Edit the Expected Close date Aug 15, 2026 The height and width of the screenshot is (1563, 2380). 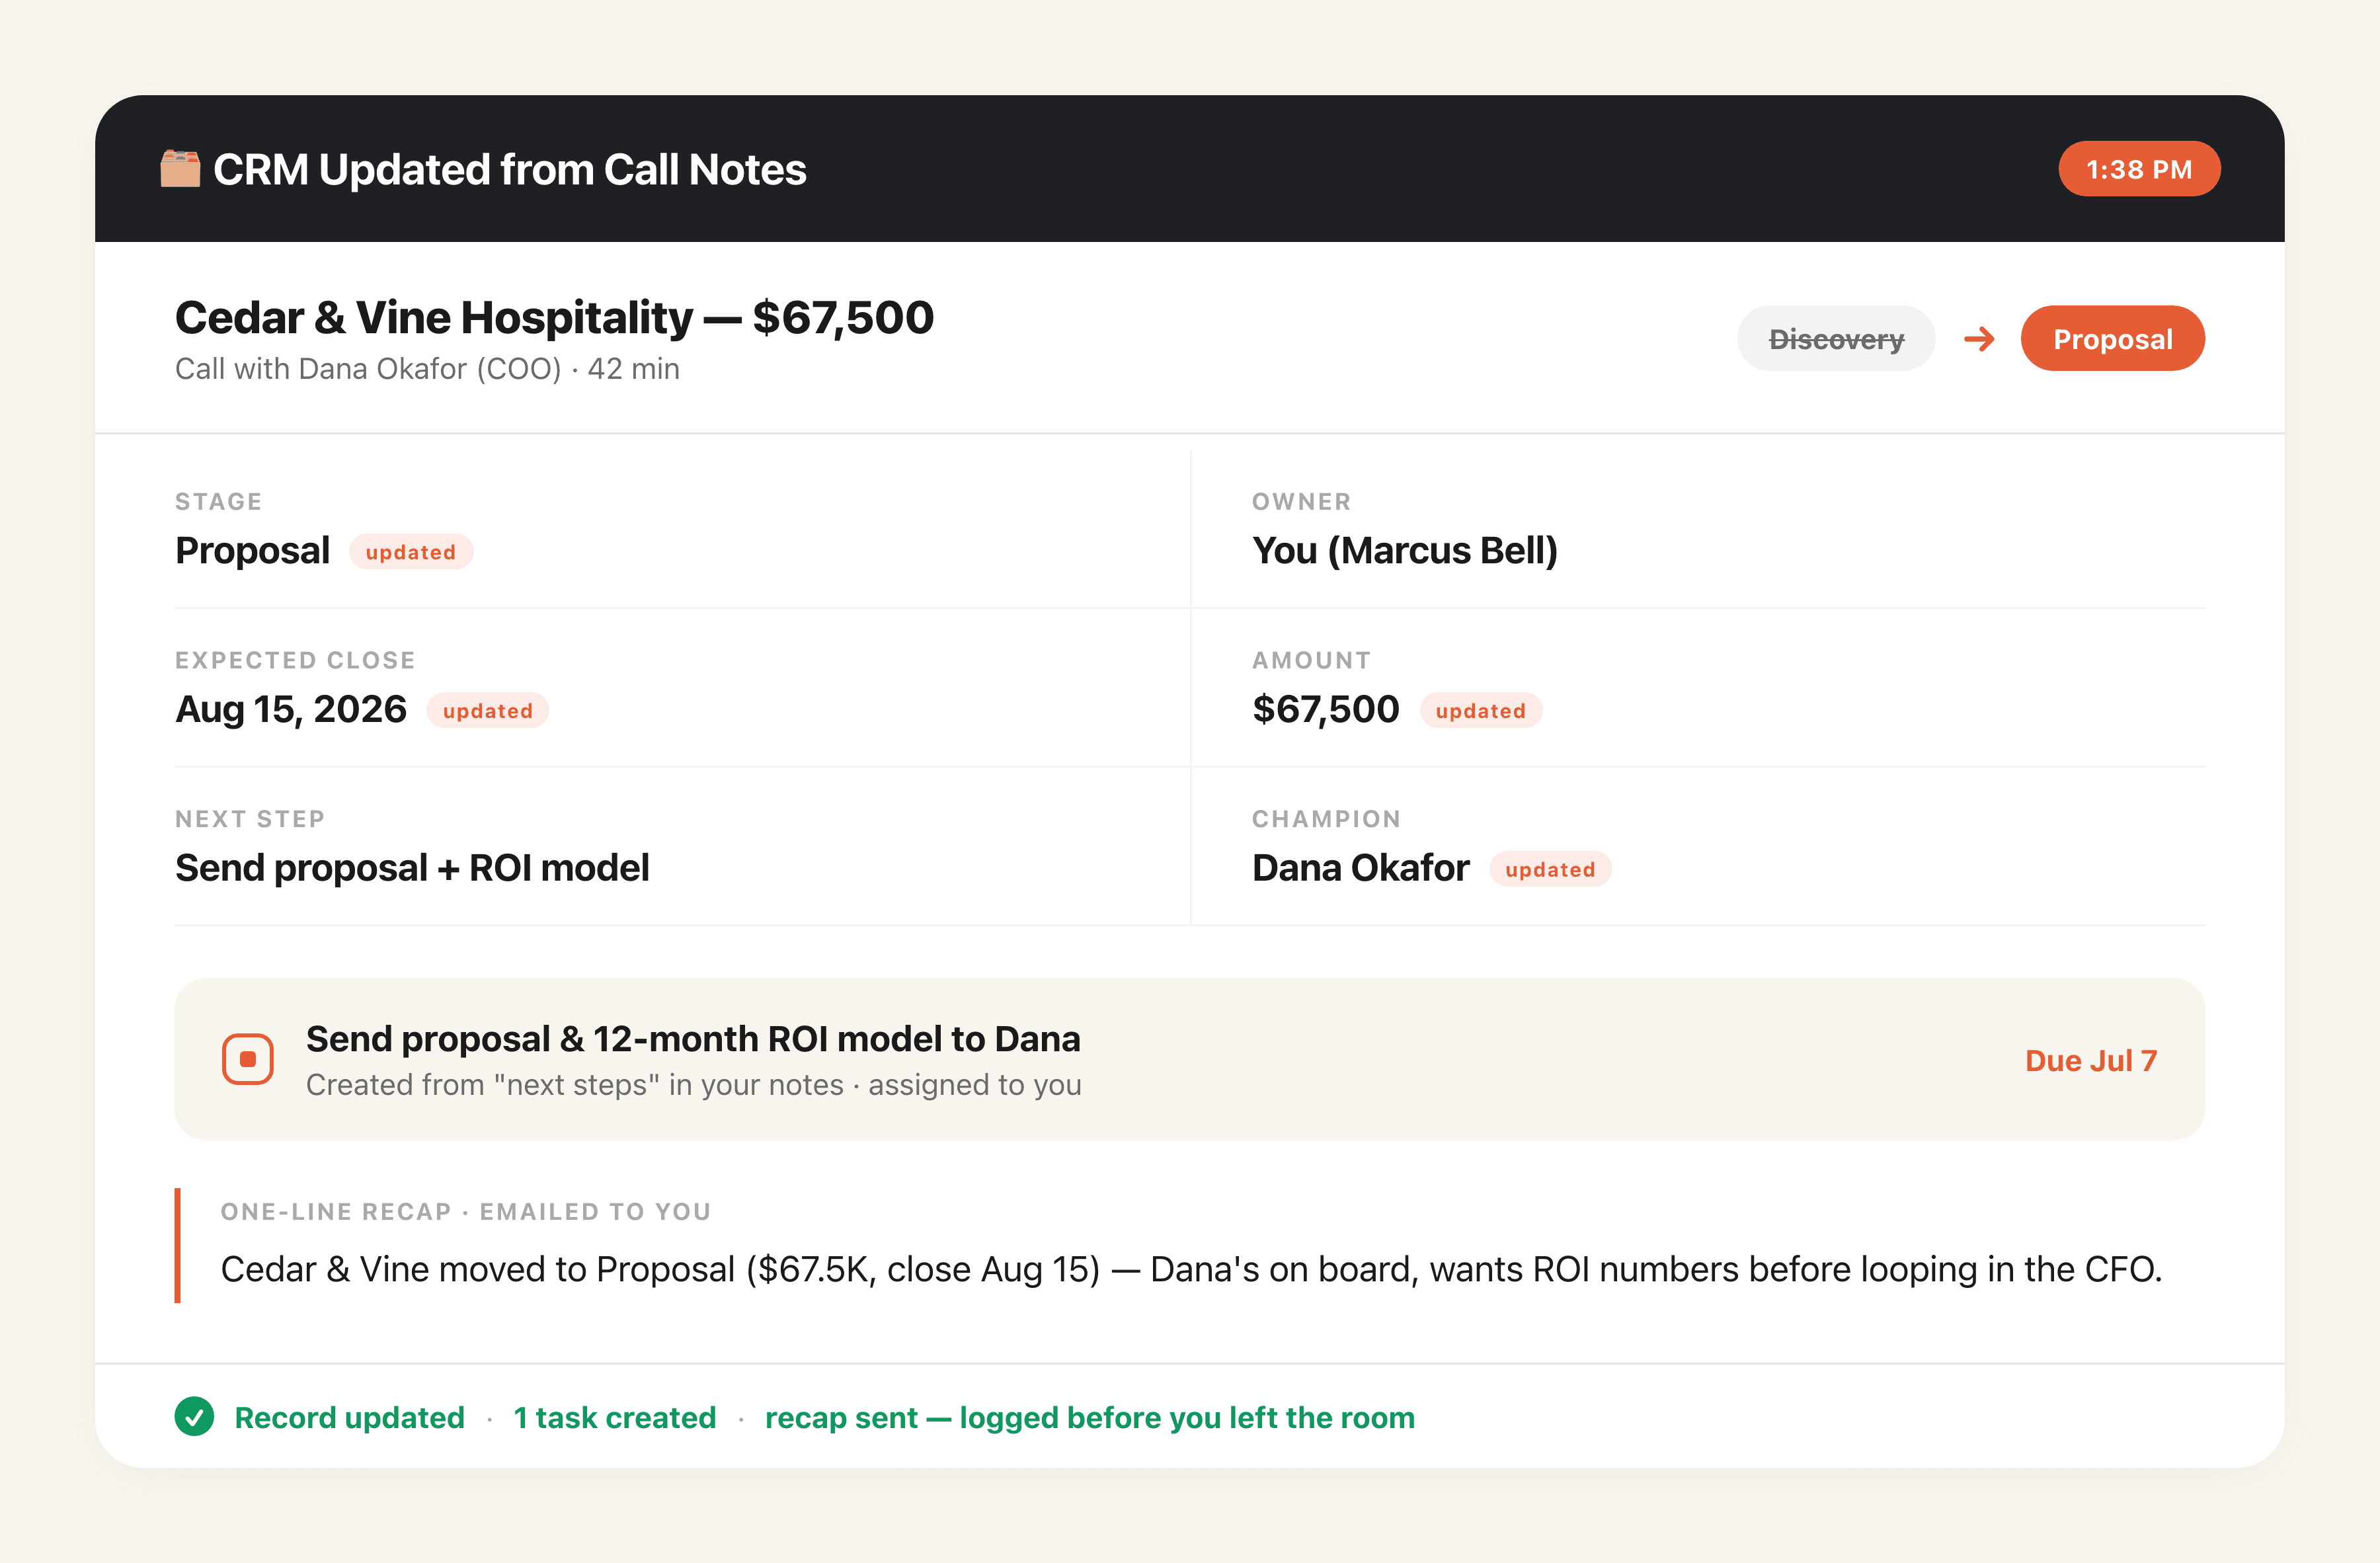pos(291,710)
